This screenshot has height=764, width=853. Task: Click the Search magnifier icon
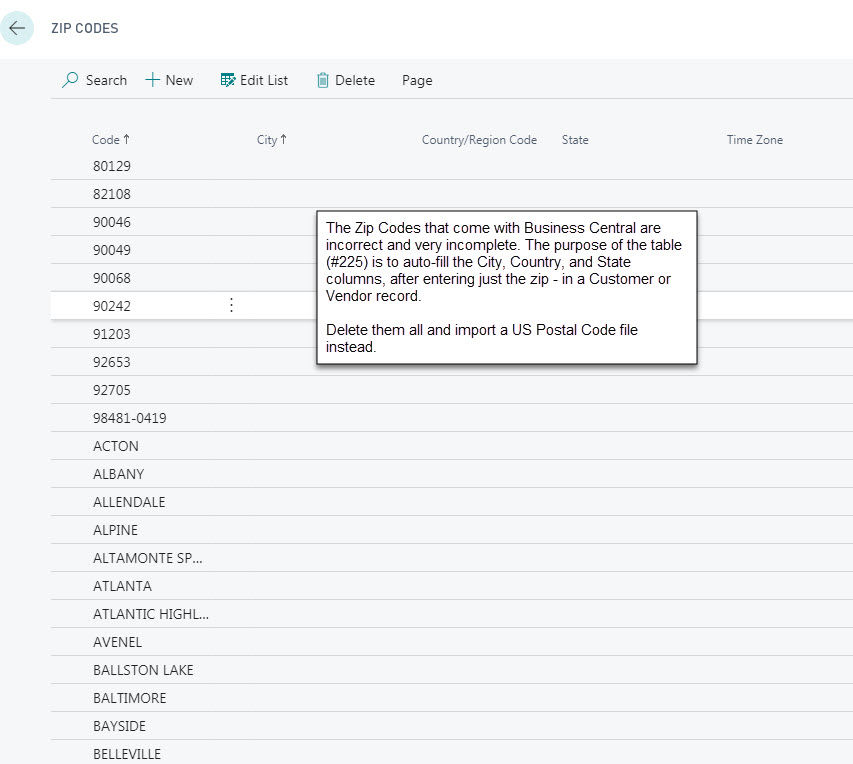pos(70,80)
